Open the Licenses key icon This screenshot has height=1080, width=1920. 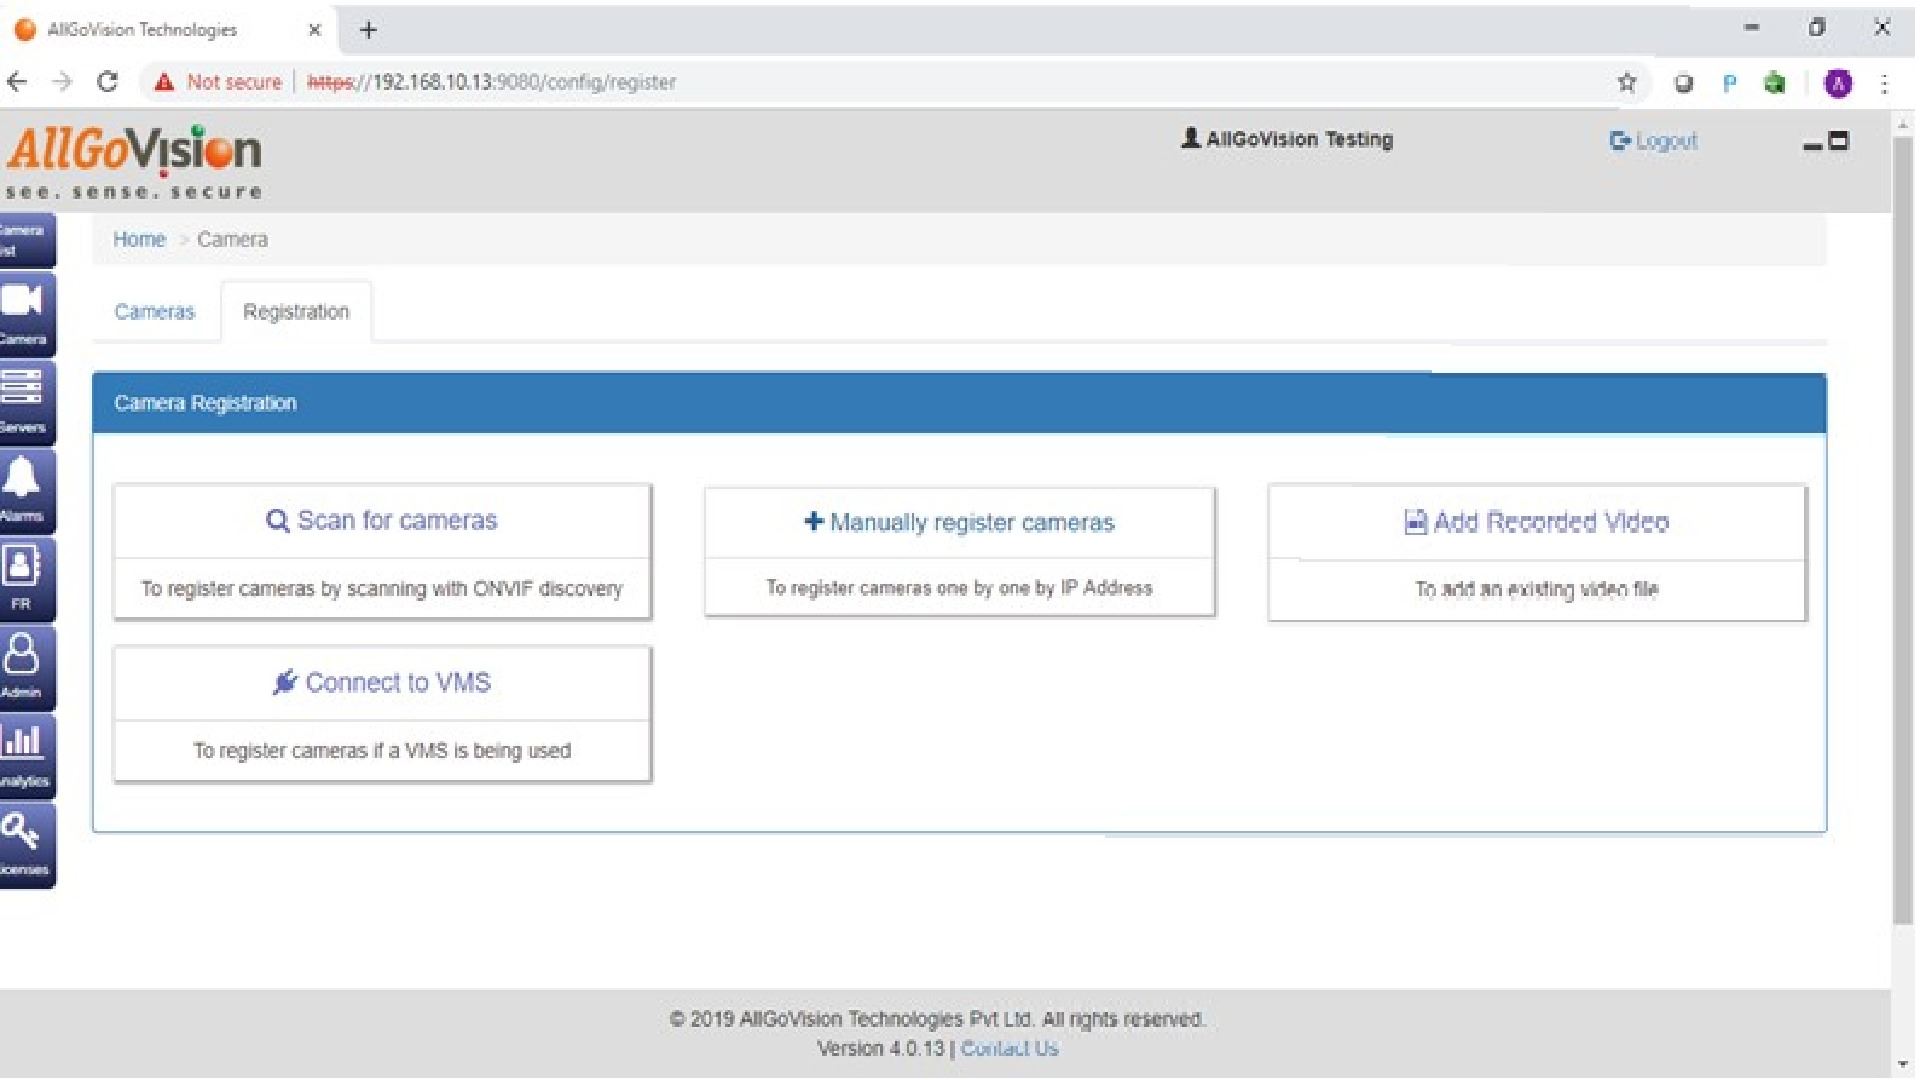click(26, 844)
